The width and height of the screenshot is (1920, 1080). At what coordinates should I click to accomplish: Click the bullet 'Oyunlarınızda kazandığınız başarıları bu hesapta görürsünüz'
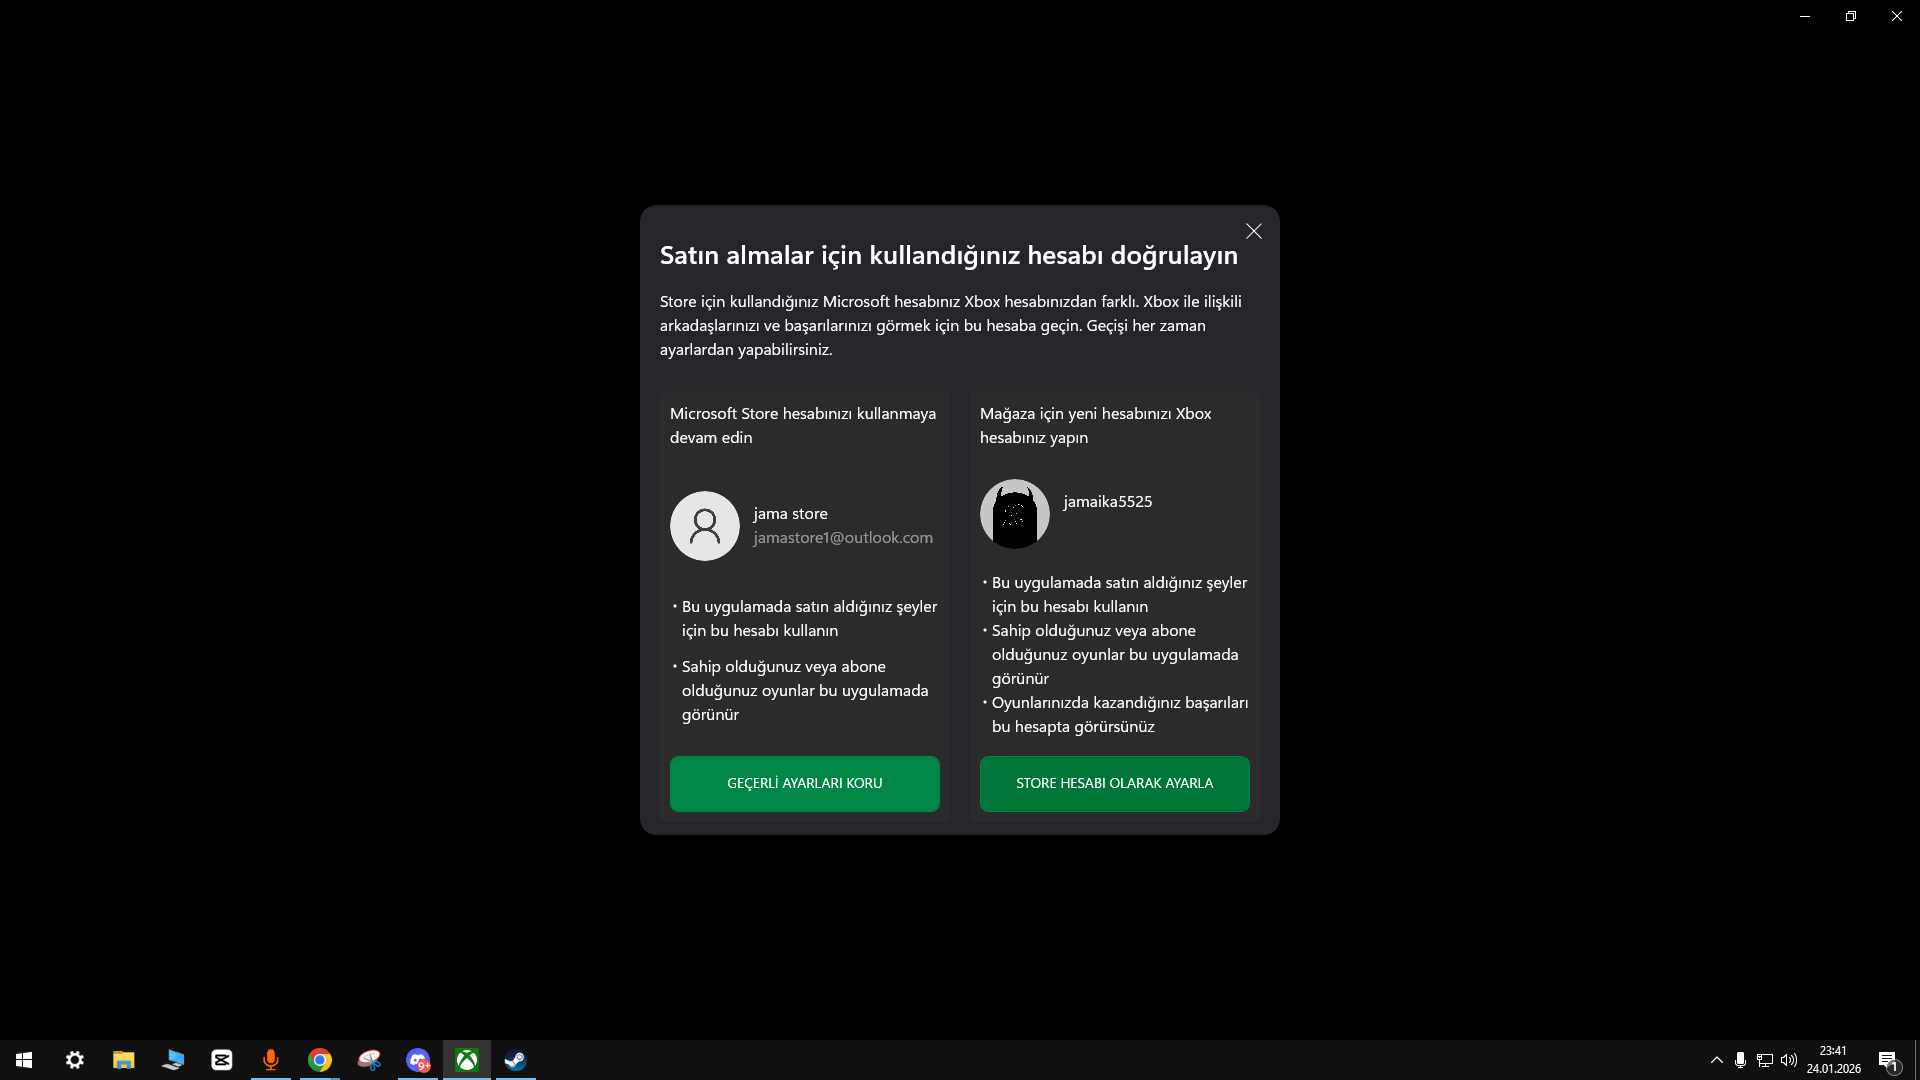point(1120,714)
